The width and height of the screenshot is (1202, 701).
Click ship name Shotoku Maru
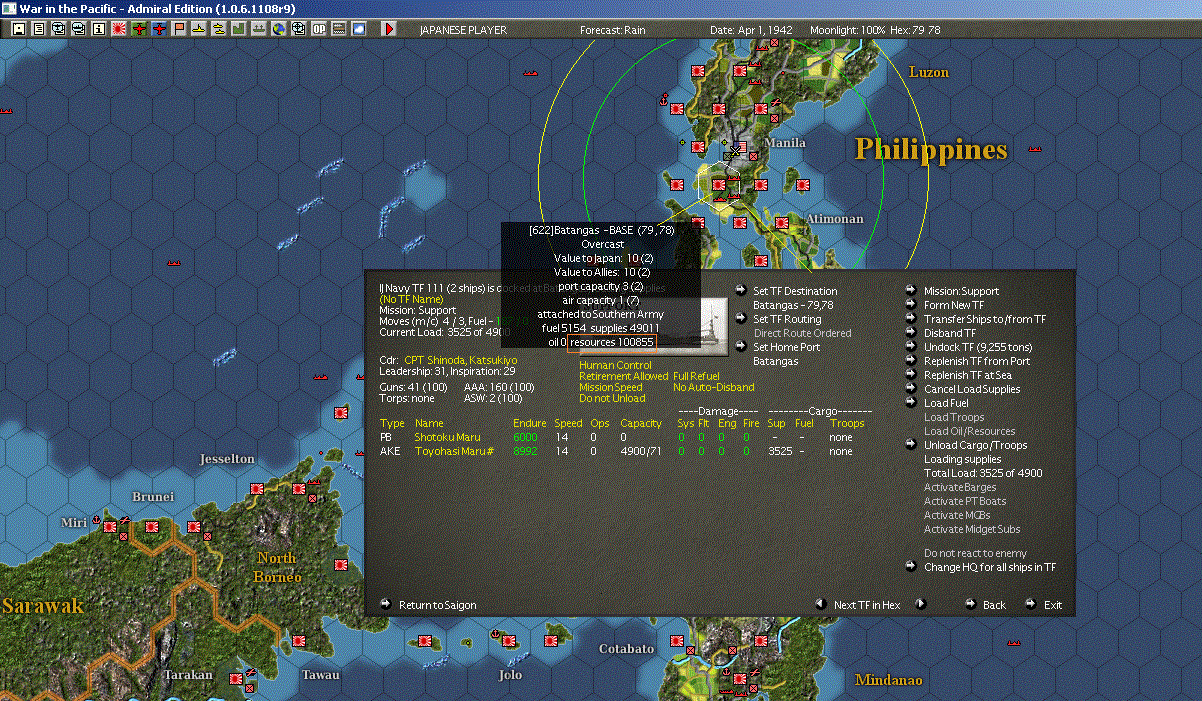[x=447, y=437]
